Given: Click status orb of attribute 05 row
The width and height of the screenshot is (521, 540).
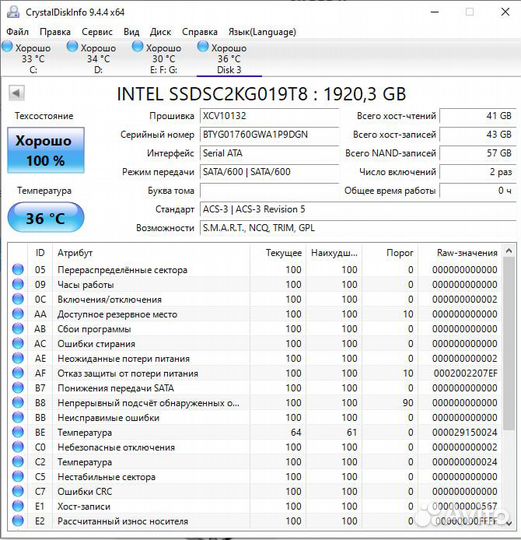Looking at the screenshot, I should pos(18,269).
